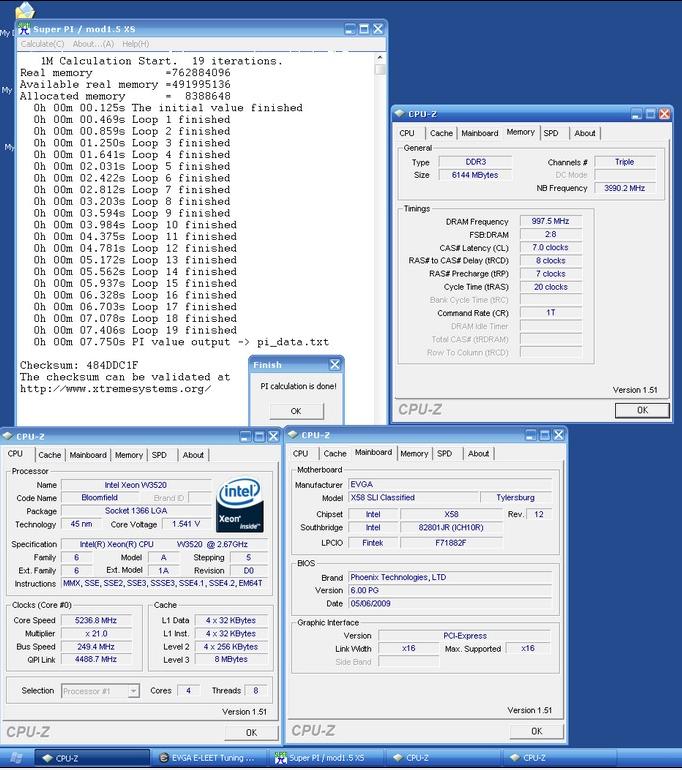Close the Finish dialog

[x=335, y=365]
